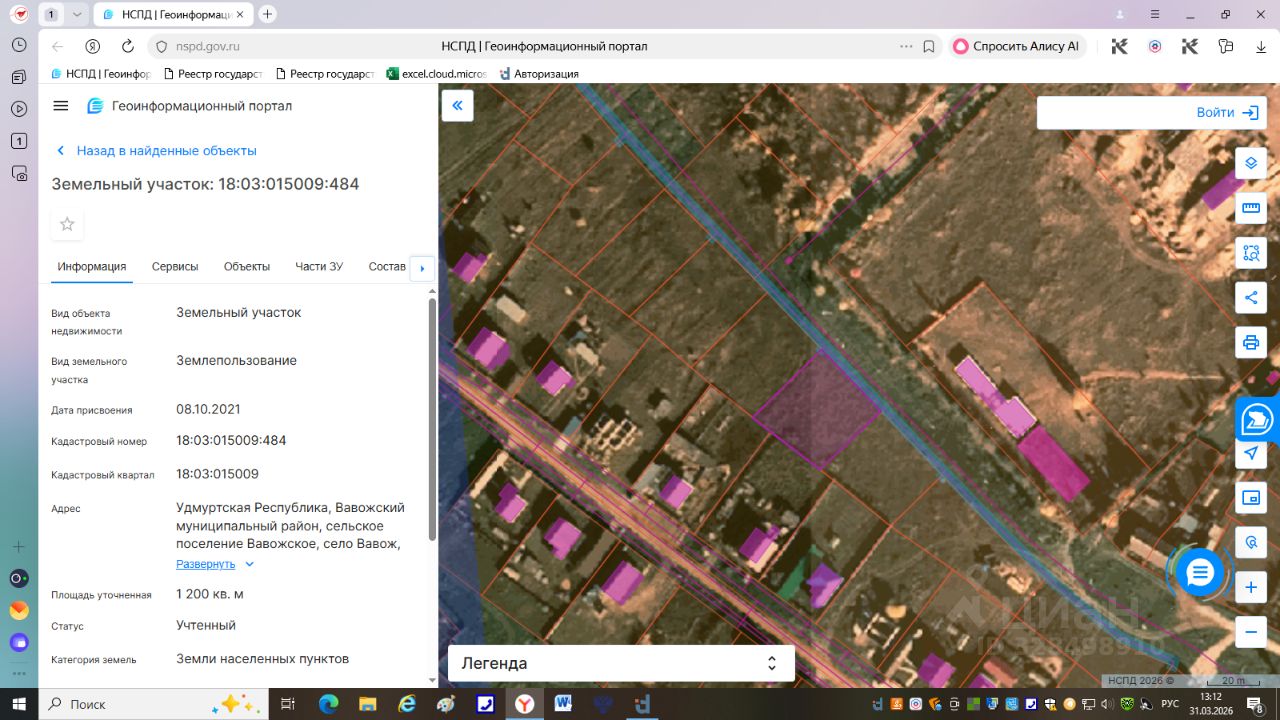Open the chat assistant bubble
Image resolution: width=1280 pixels, height=720 pixels.
tap(1200, 573)
